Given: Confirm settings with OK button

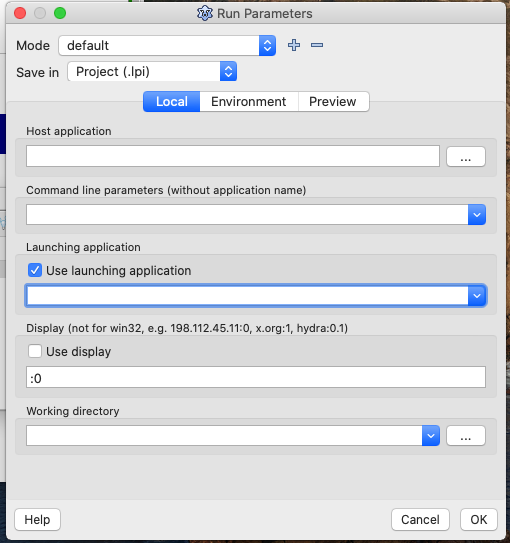Looking at the screenshot, I should pyautogui.click(x=479, y=519).
